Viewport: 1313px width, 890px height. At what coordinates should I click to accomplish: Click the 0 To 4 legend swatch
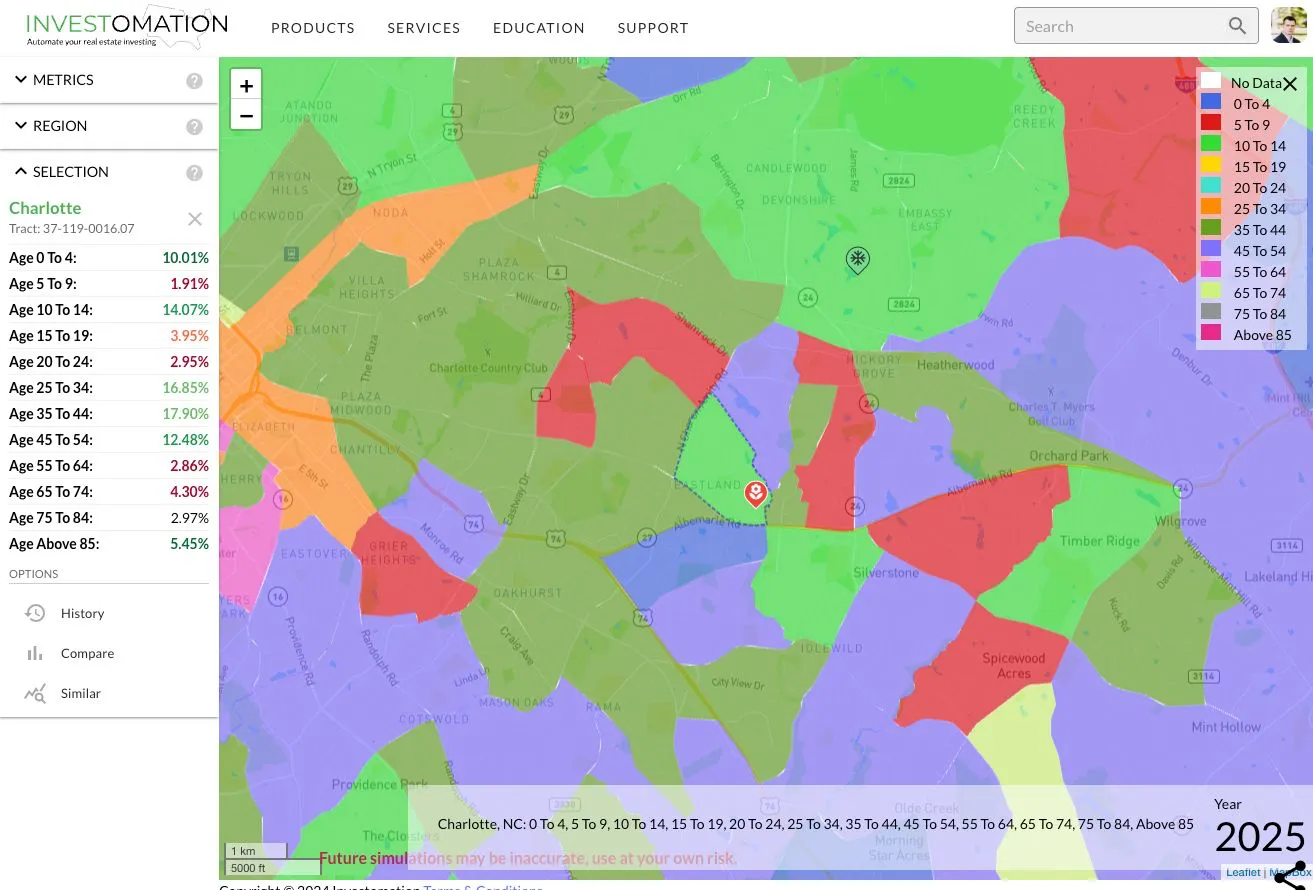[1211, 102]
